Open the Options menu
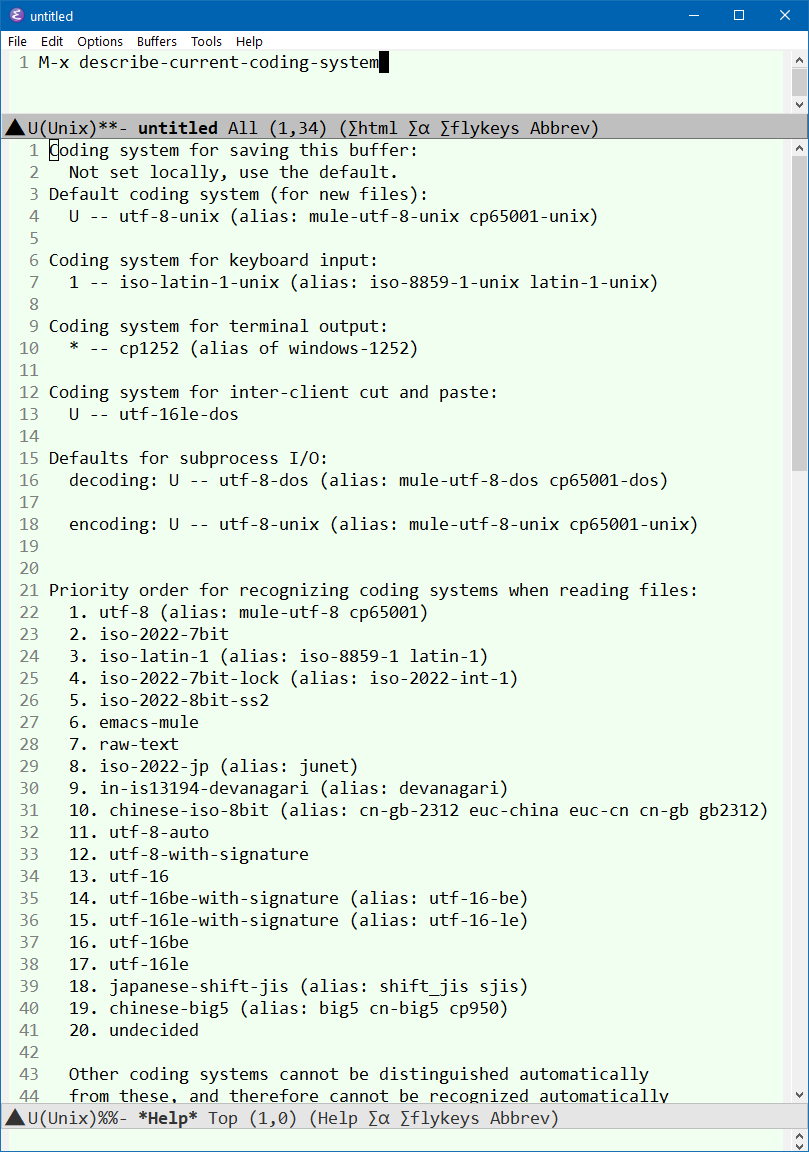 99,42
